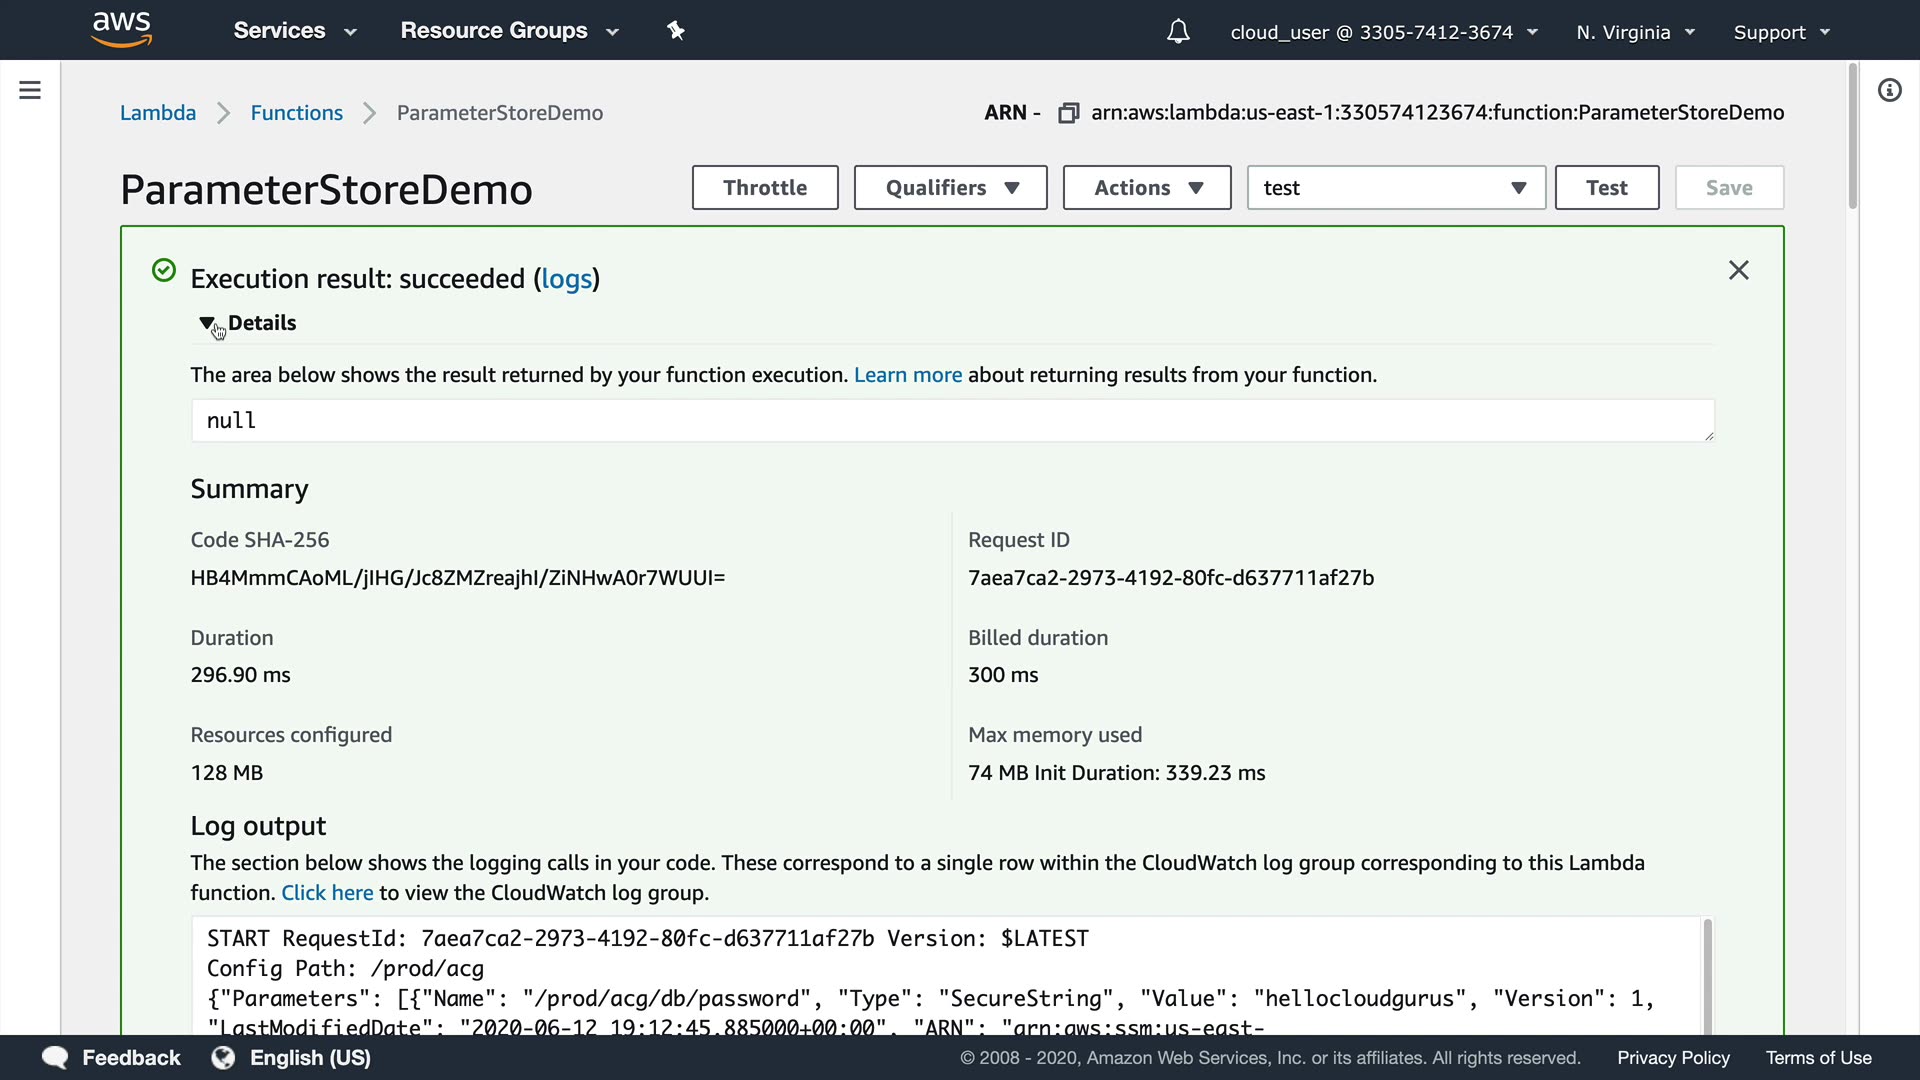Open the logs link in execution result
The height and width of the screenshot is (1080, 1920).
click(566, 279)
